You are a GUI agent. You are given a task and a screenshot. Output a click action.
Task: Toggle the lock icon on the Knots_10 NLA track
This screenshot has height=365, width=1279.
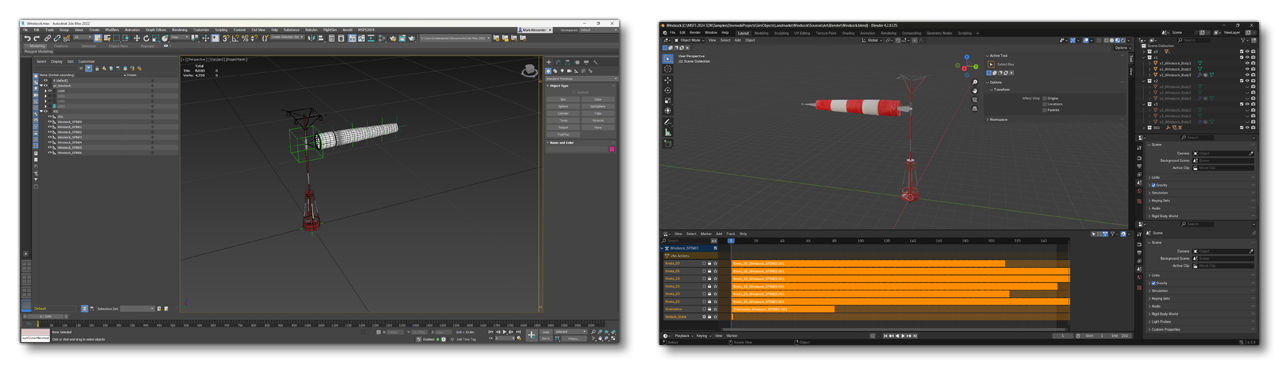[x=709, y=279]
